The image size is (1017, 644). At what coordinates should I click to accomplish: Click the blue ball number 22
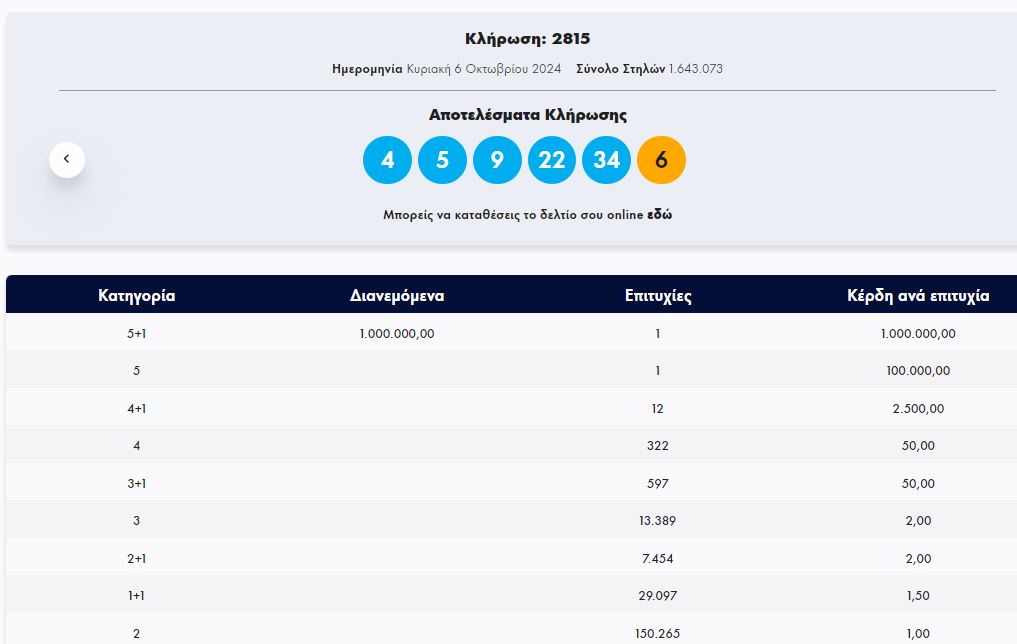click(x=552, y=160)
